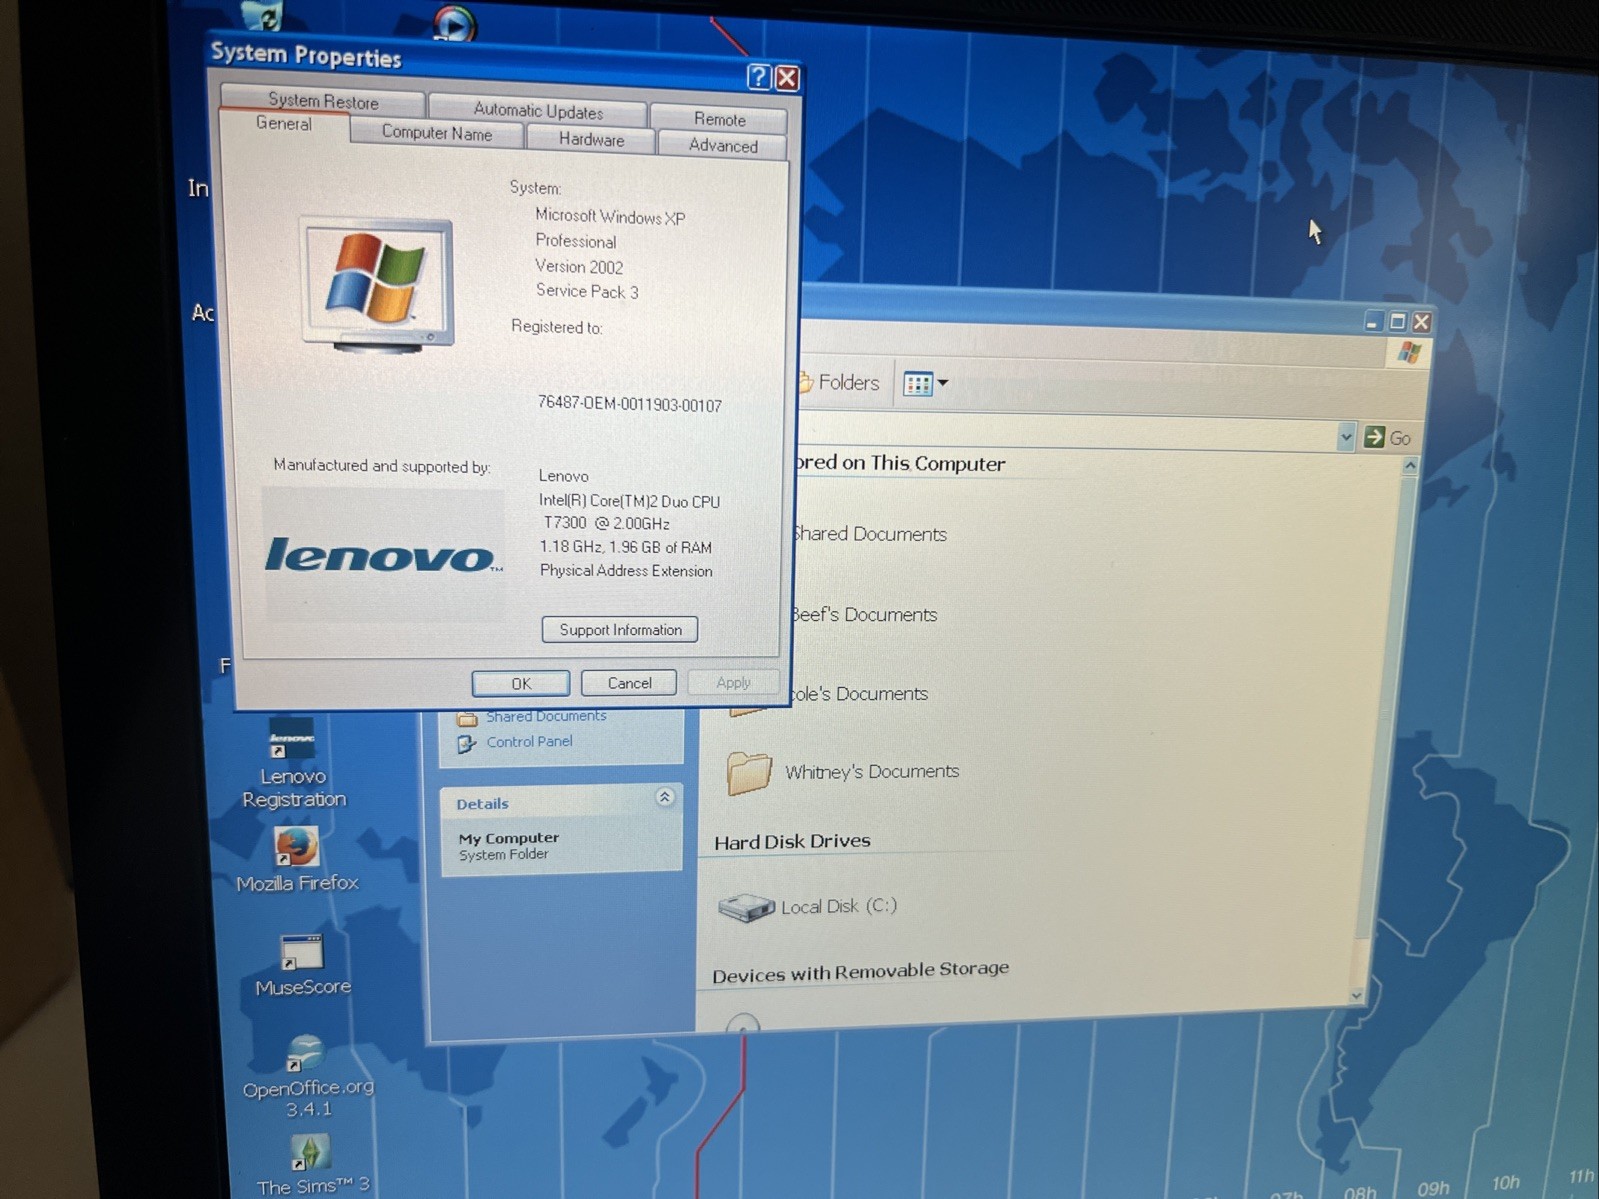
Task: Select the Recycle Bin icon at top
Action: coord(263,14)
